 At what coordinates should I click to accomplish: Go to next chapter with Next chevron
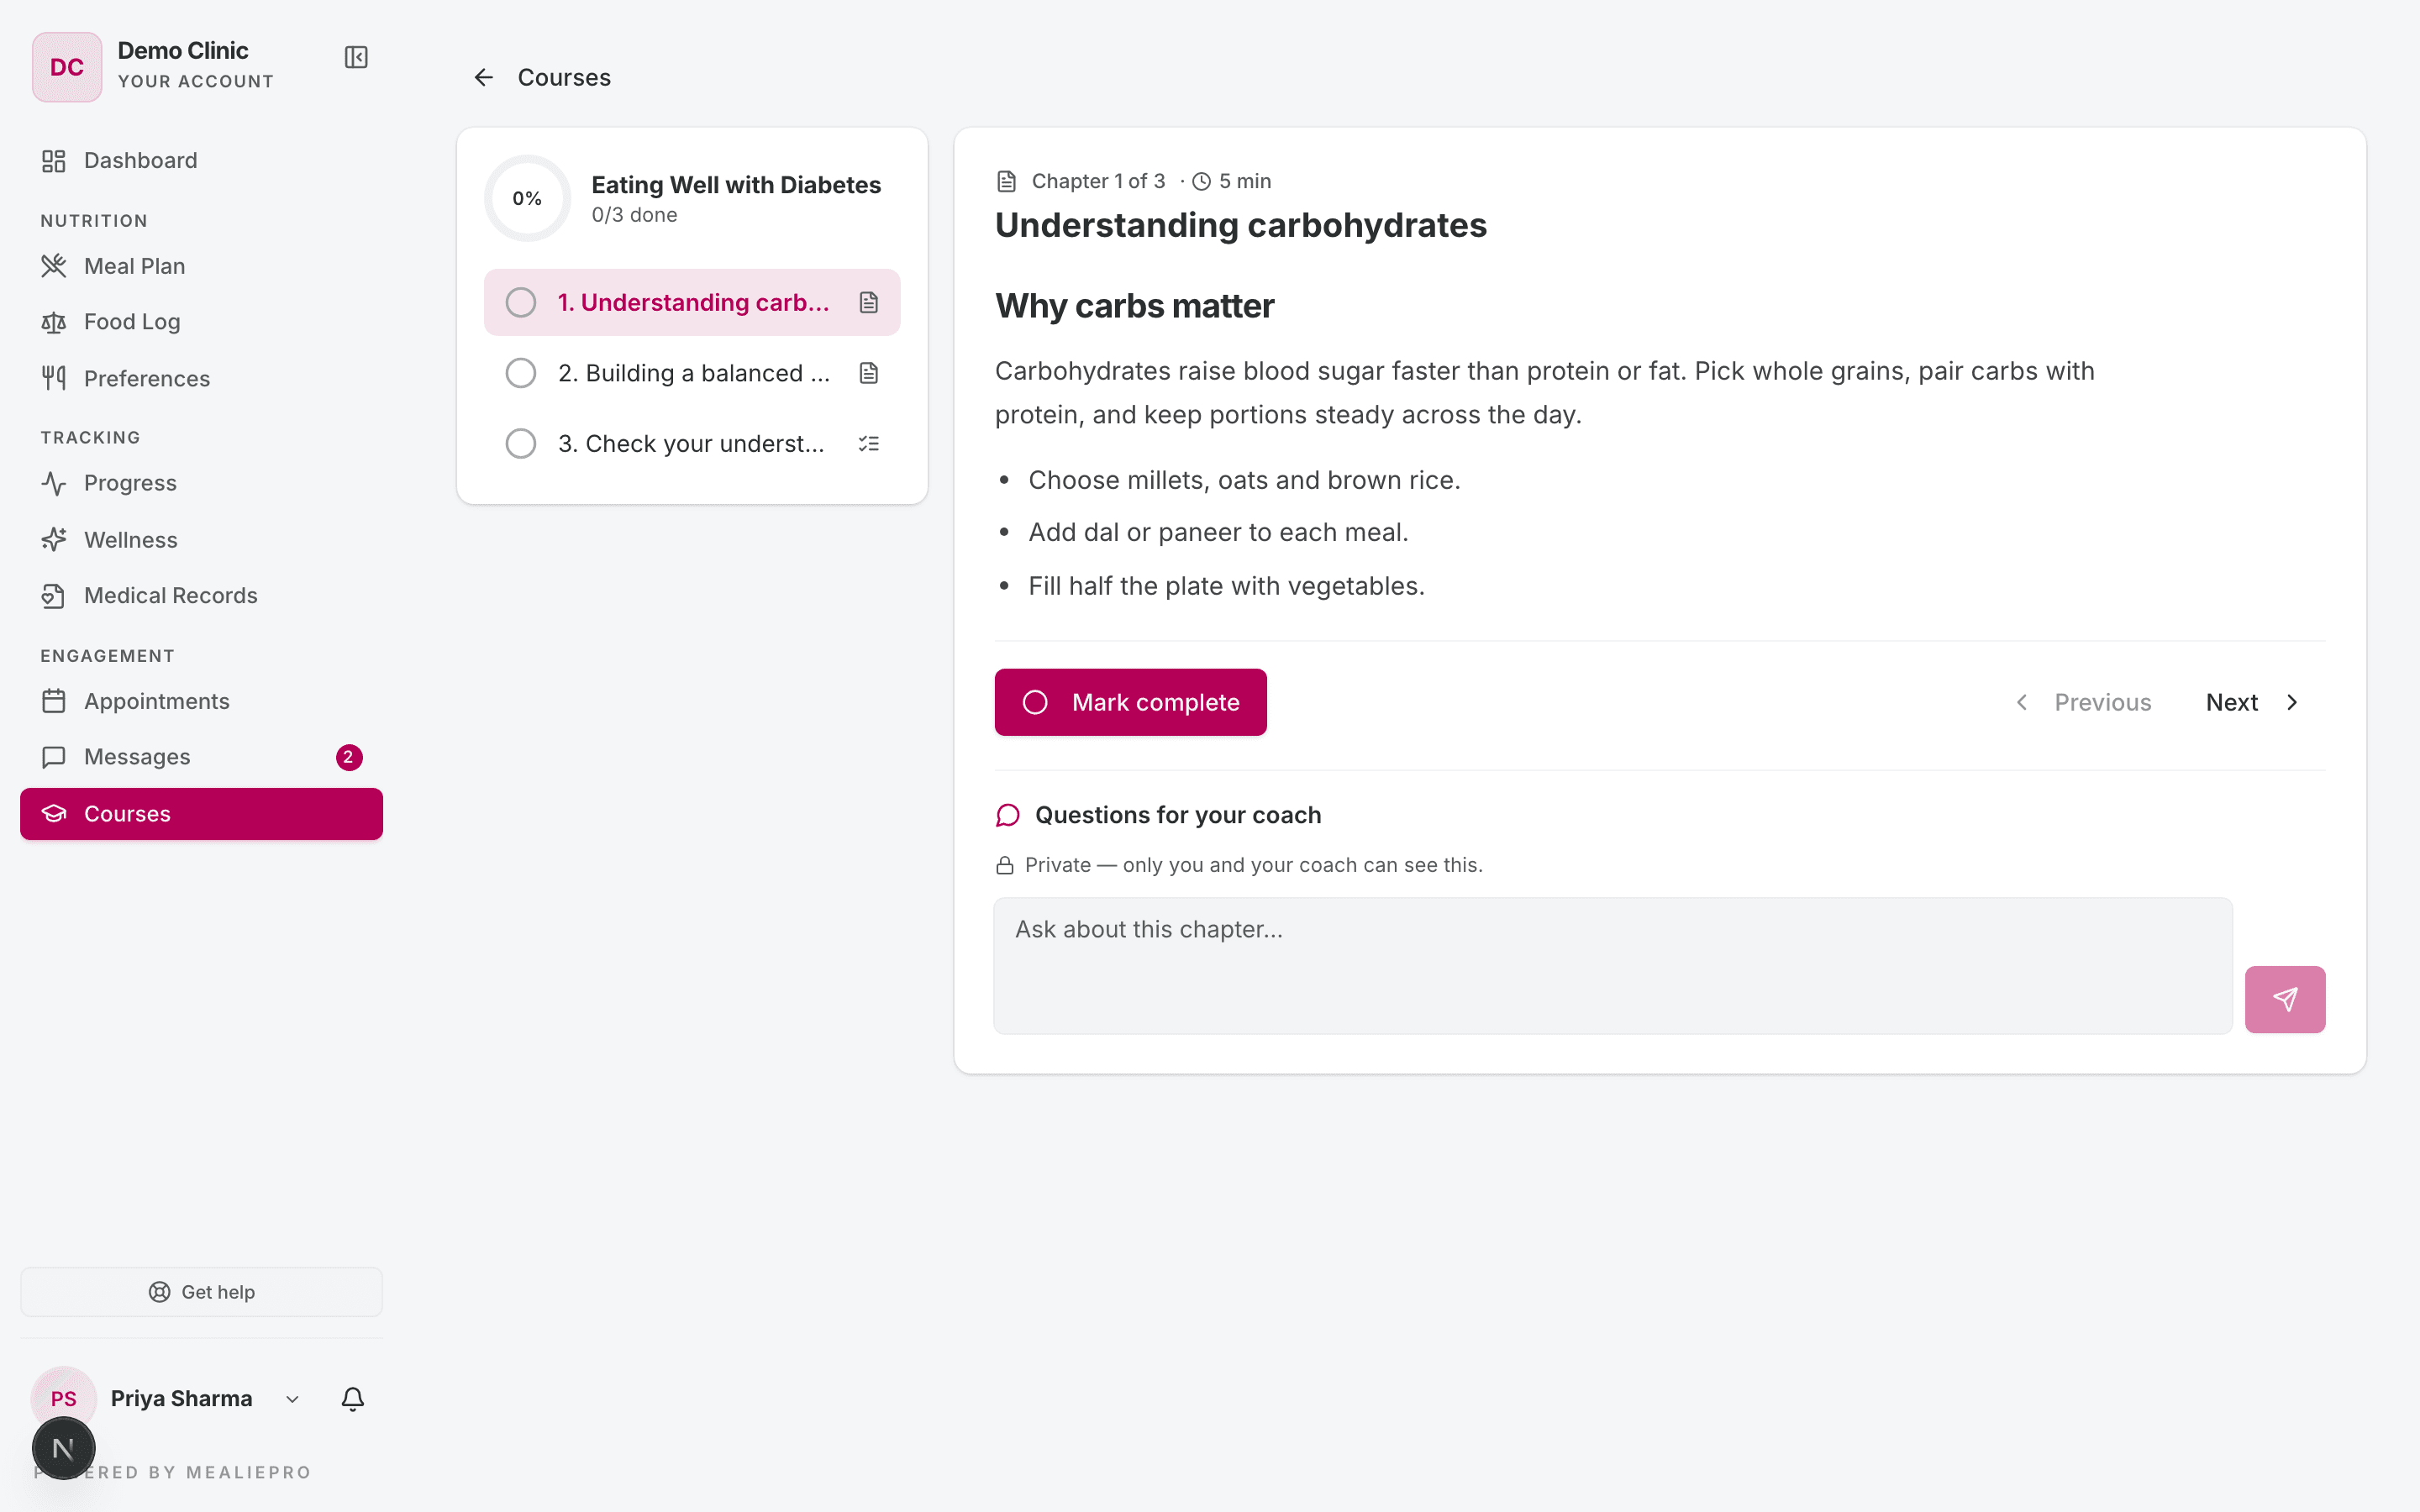click(2291, 702)
